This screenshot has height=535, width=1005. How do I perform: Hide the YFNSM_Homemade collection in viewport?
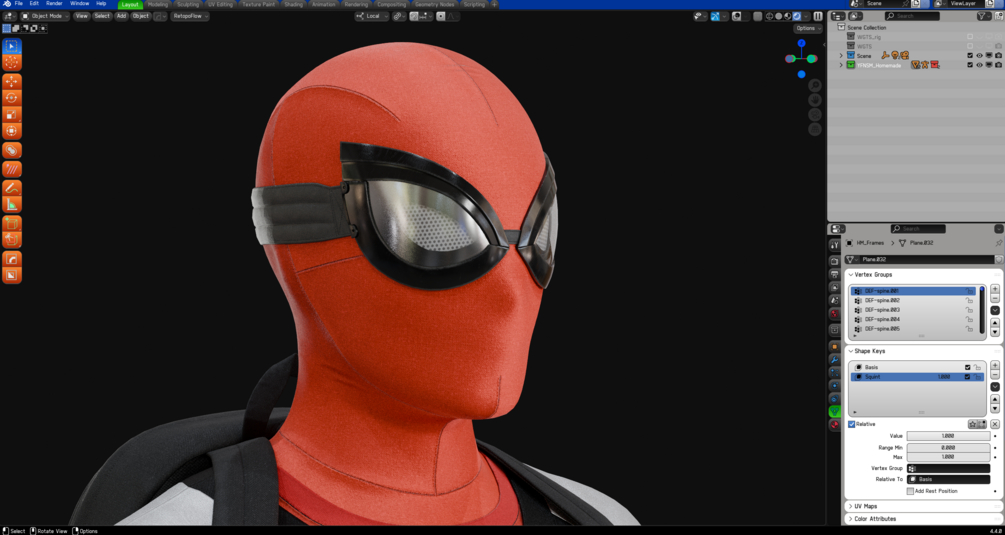[980, 65]
